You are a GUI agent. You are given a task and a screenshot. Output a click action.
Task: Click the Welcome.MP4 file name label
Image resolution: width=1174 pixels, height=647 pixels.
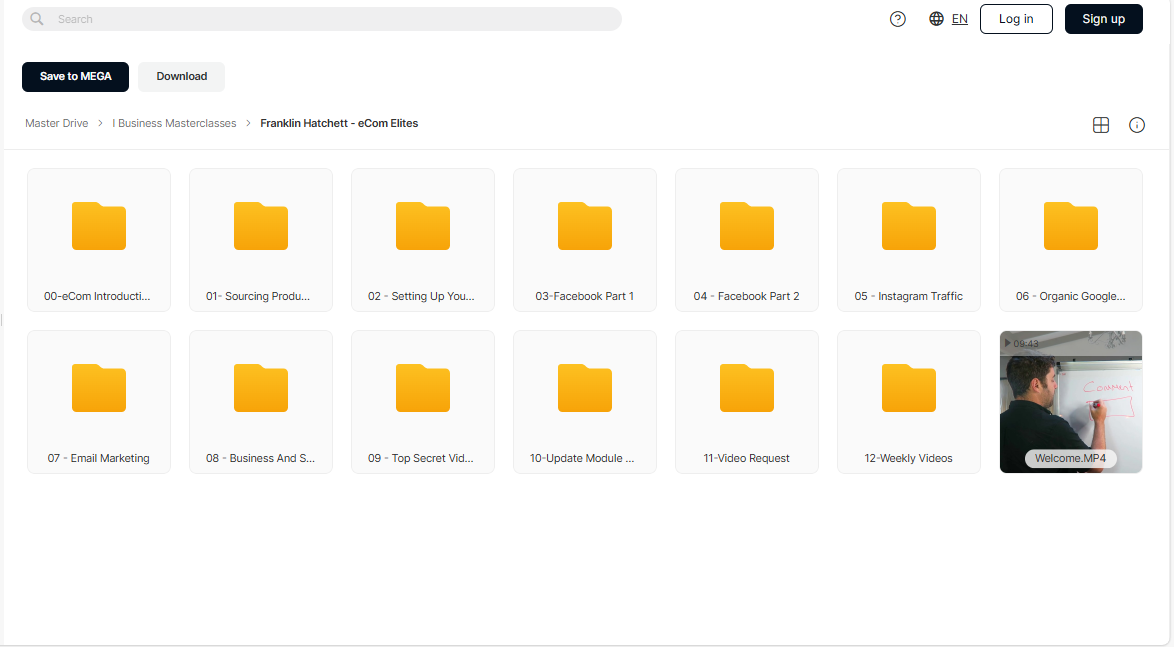(x=1071, y=458)
